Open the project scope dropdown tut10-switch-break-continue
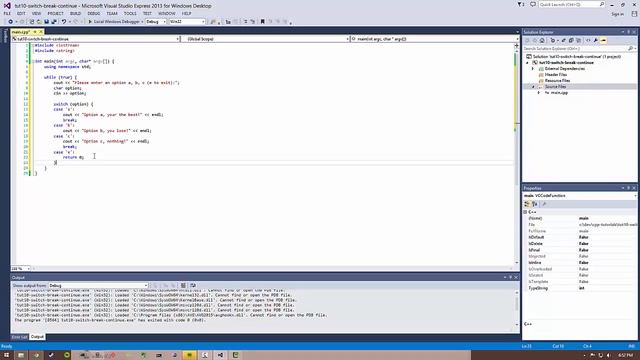 (96, 39)
